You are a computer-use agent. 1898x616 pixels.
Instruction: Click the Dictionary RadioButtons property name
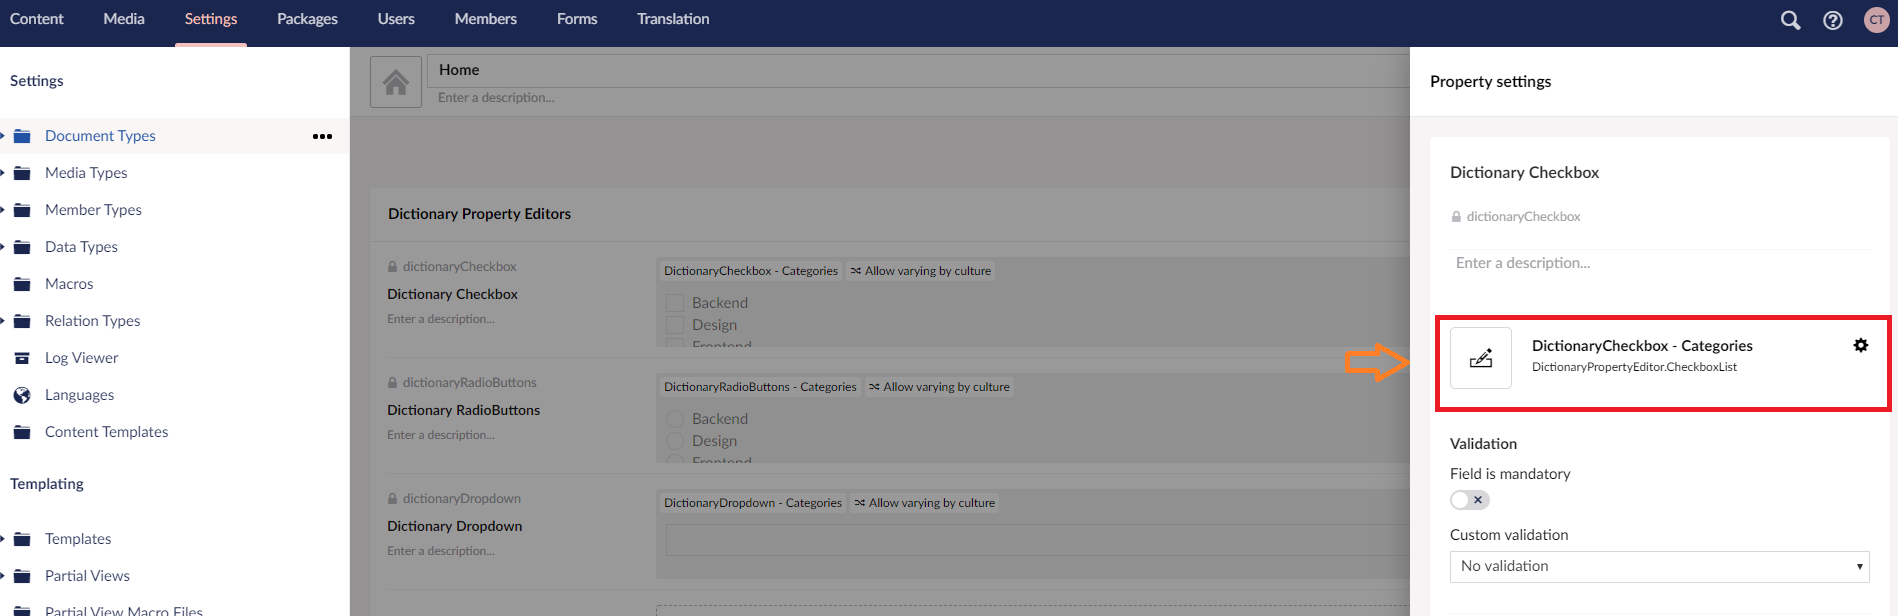click(x=463, y=410)
